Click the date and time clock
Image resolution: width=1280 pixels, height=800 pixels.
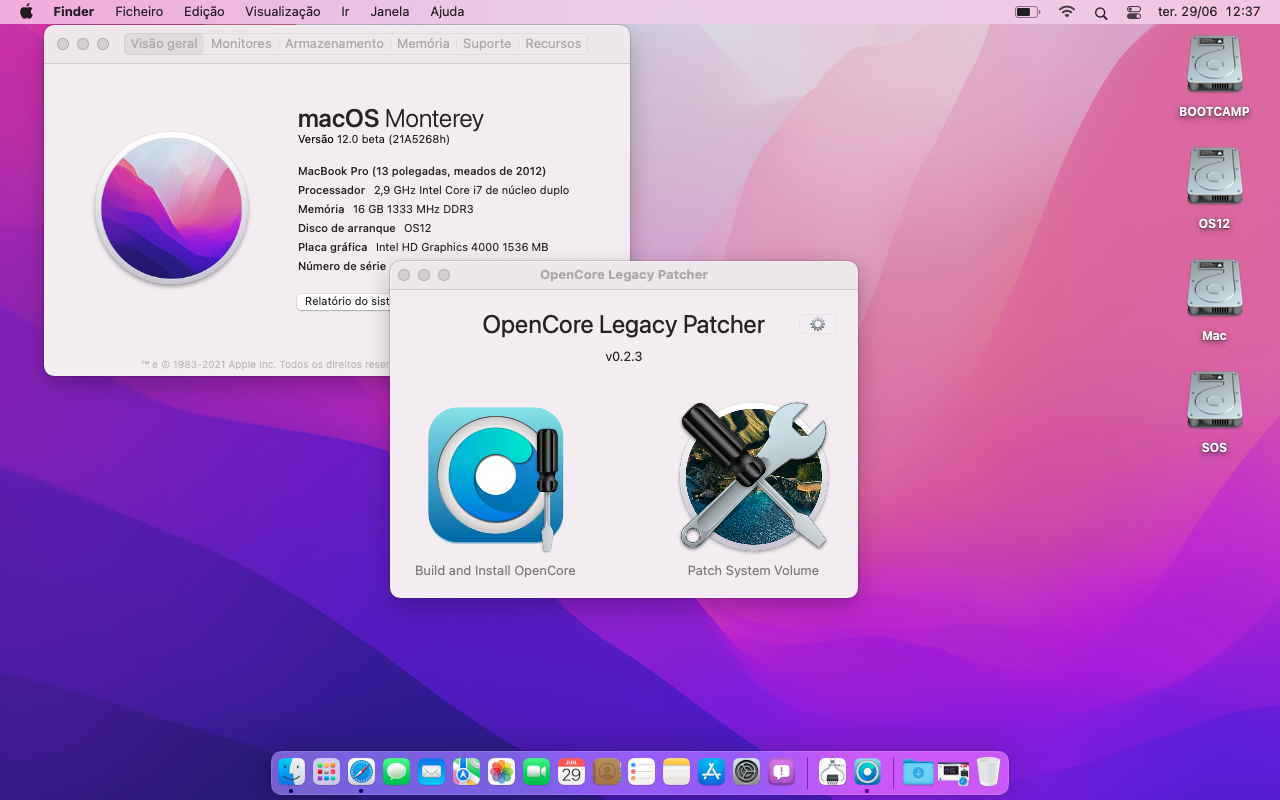click(x=1208, y=12)
